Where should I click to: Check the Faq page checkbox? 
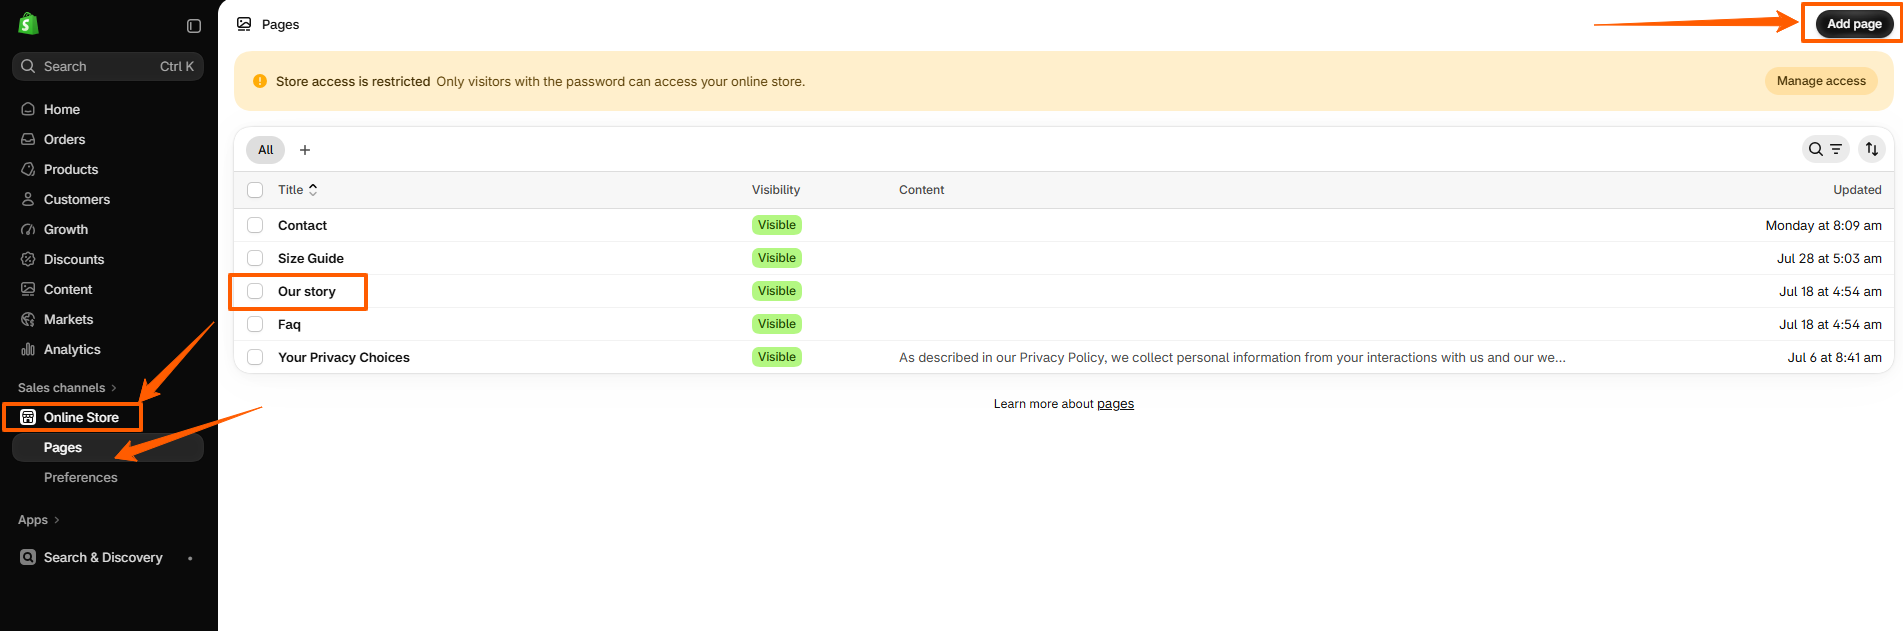click(x=255, y=324)
